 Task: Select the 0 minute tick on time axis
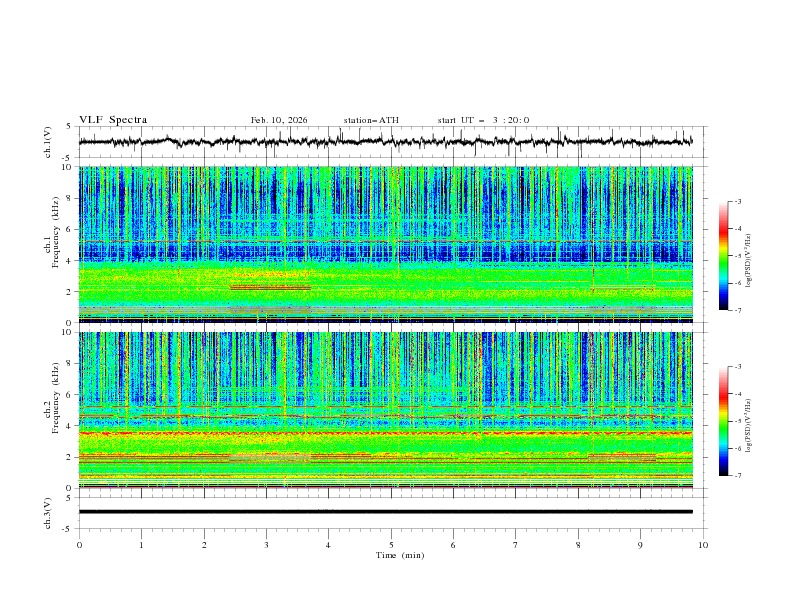pos(79,544)
